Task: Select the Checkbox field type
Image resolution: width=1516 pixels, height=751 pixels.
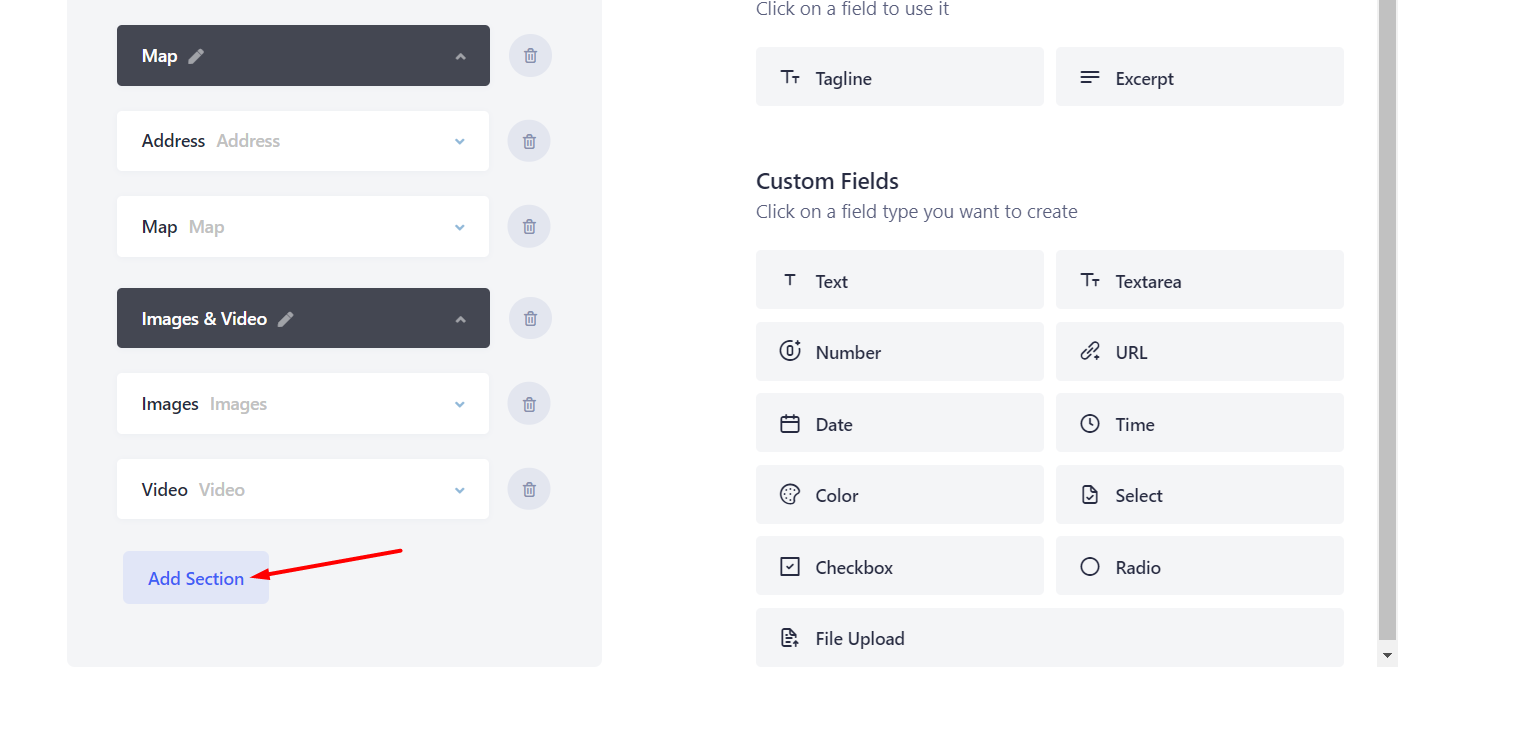Action: pyautogui.click(x=898, y=565)
